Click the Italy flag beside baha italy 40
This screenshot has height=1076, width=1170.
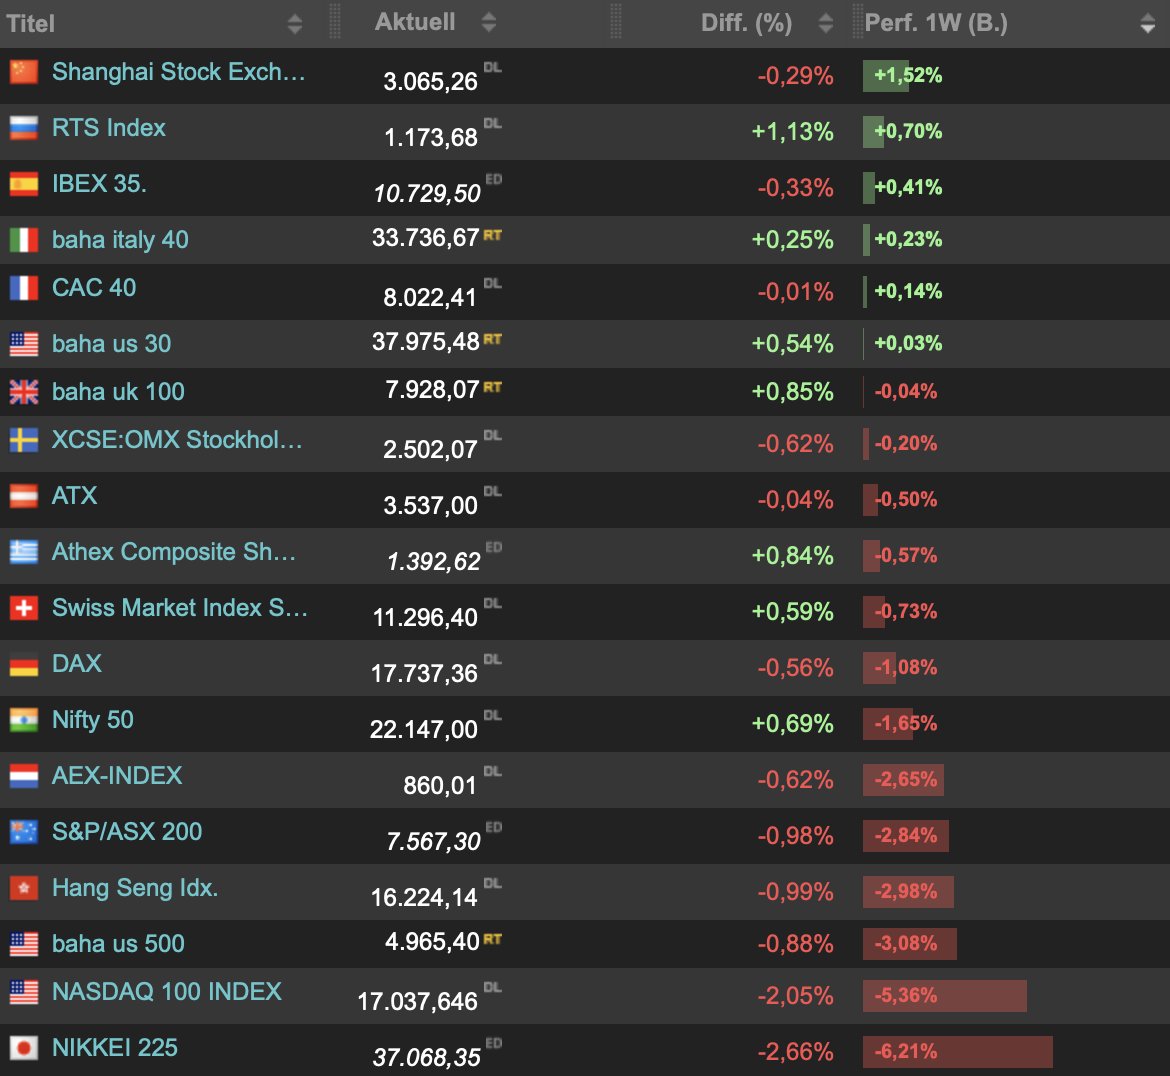24,240
